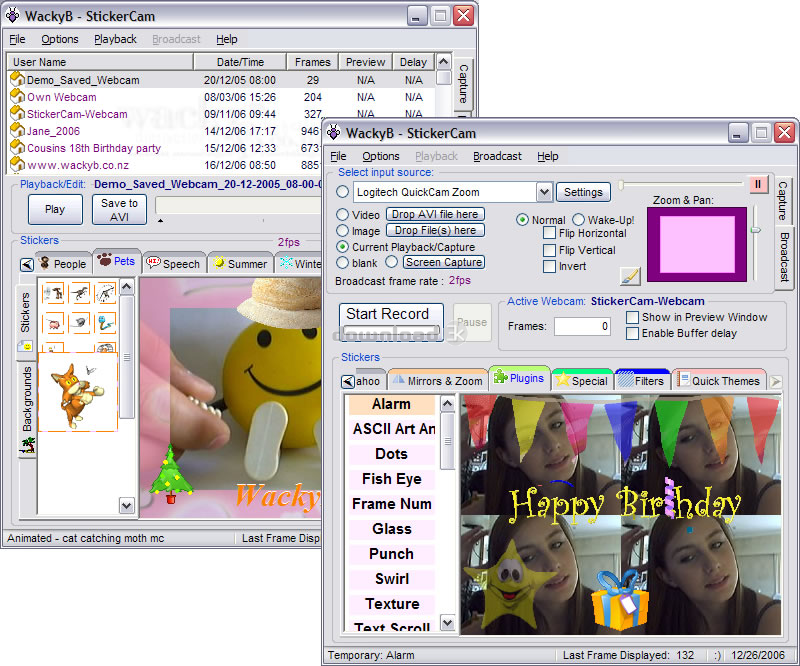
Task: Click the folder icon beside www.wackyb.co.nz
Action: pos(18,164)
